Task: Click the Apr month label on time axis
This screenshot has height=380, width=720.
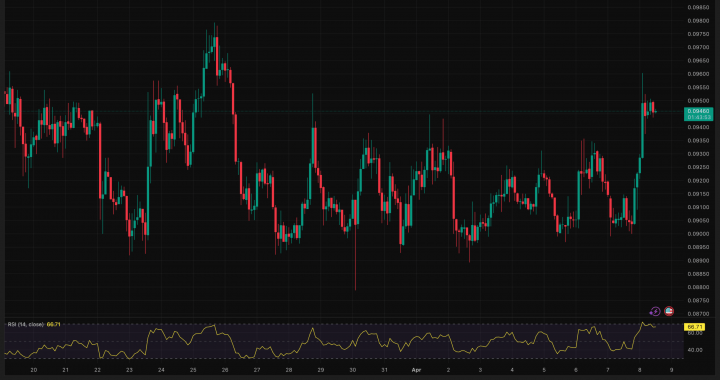Action: point(416,370)
